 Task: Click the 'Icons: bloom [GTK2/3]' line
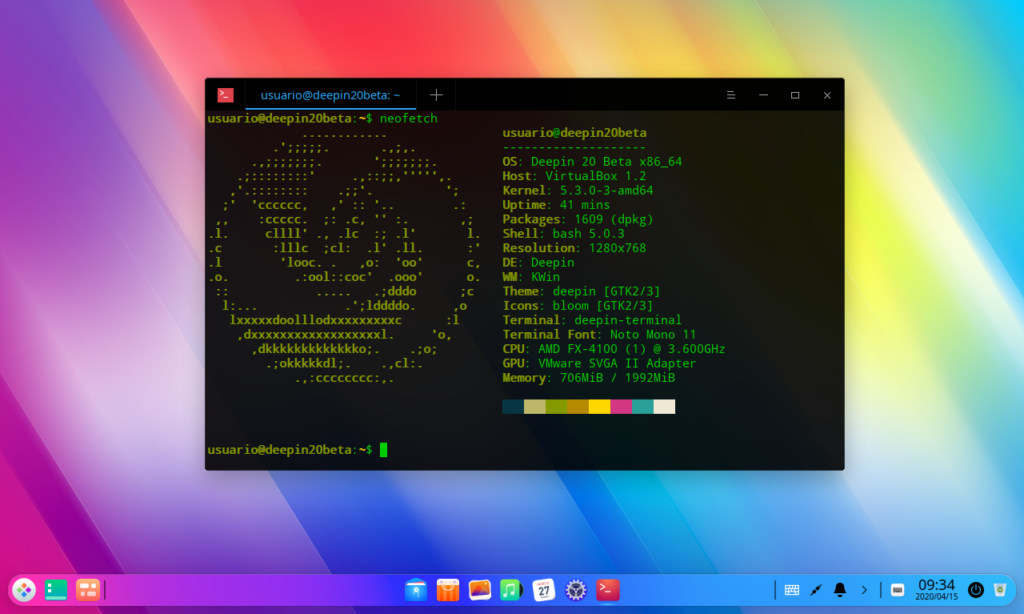577,305
